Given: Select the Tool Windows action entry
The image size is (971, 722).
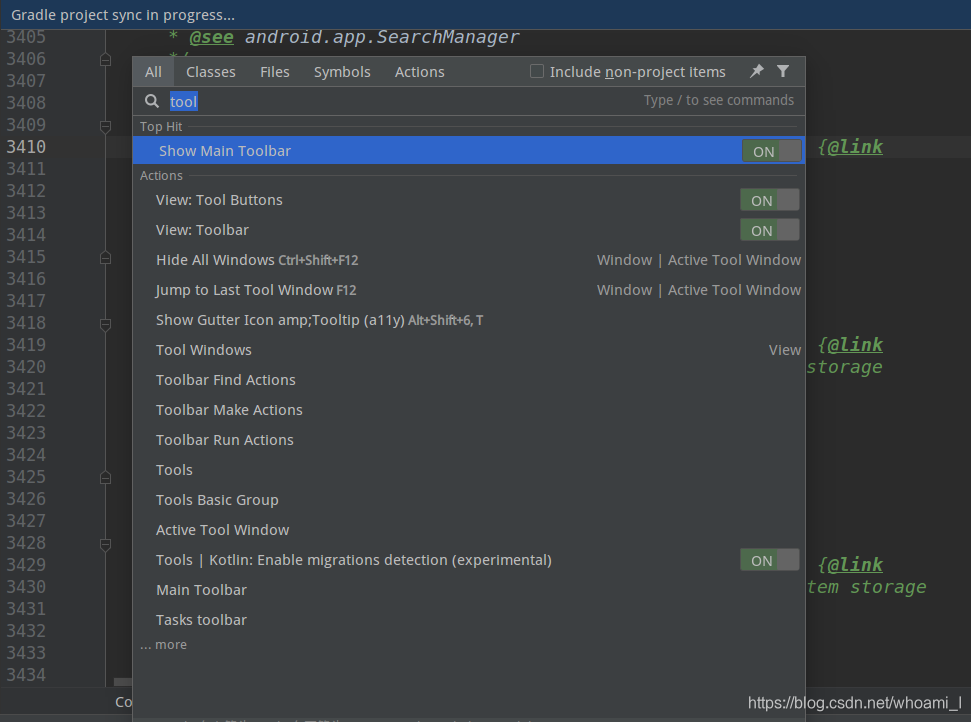Looking at the screenshot, I should click(x=203, y=349).
